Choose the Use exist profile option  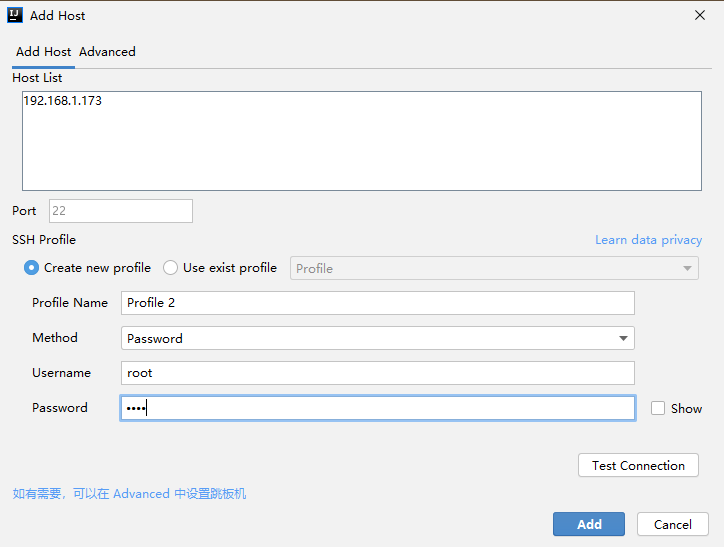[171, 268]
